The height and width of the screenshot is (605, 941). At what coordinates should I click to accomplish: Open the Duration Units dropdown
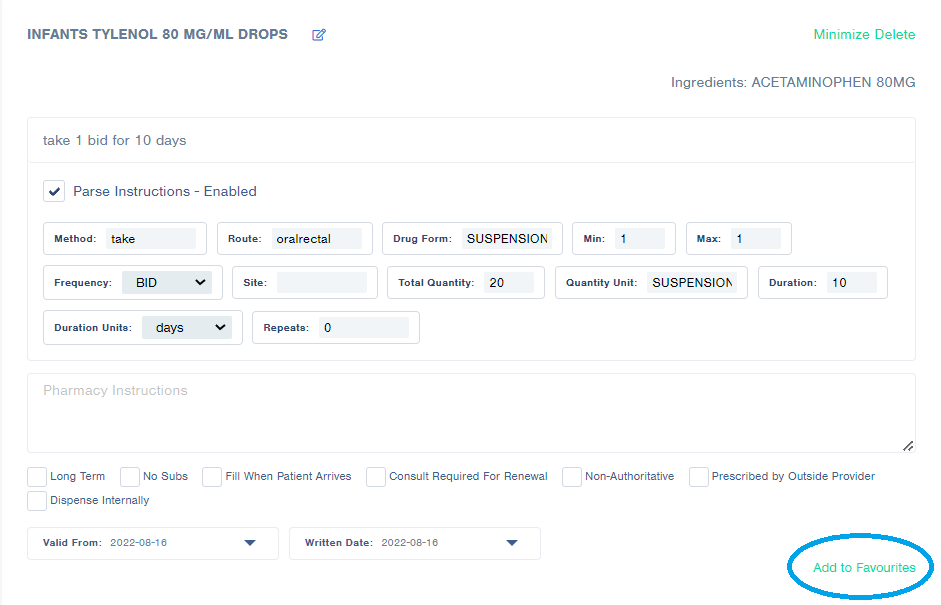tap(186, 327)
